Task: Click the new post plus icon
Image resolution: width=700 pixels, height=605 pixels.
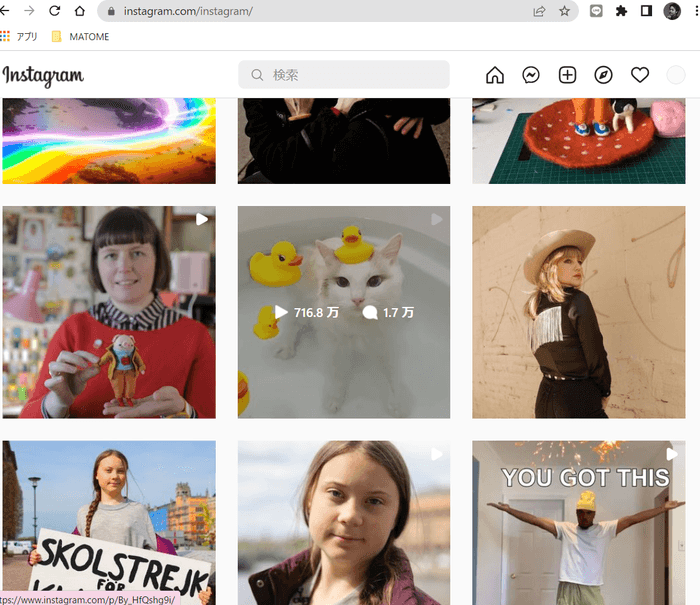Action: pos(567,75)
